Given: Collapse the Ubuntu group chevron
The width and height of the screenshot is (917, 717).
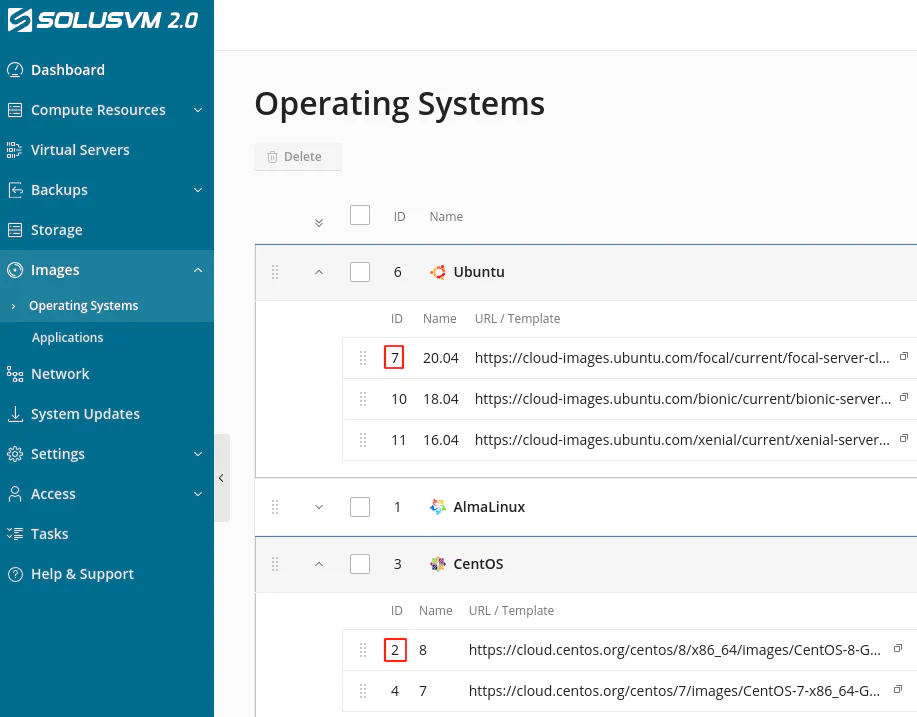Looking at the screenshot, I should 318,271.
